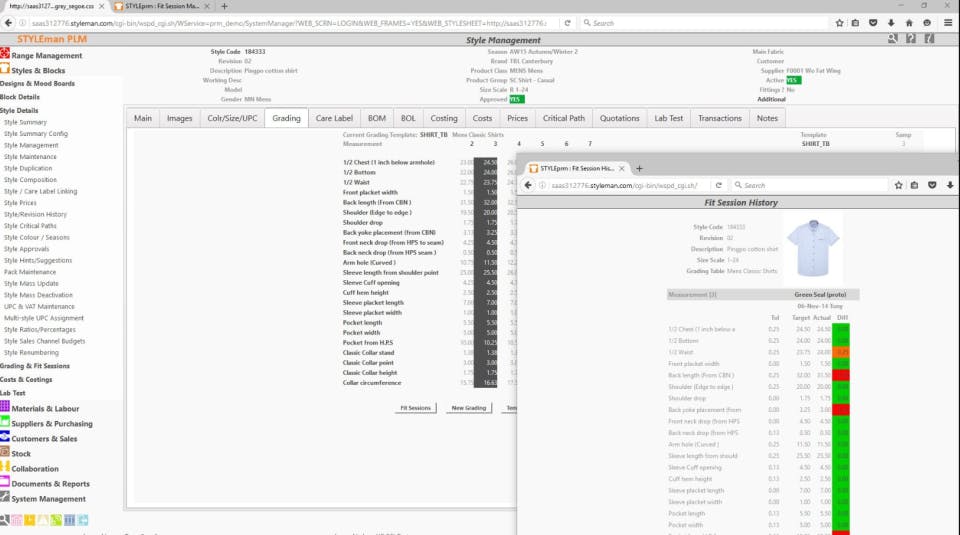
Task: Switch to the Main tab
Action: (143, 118)
